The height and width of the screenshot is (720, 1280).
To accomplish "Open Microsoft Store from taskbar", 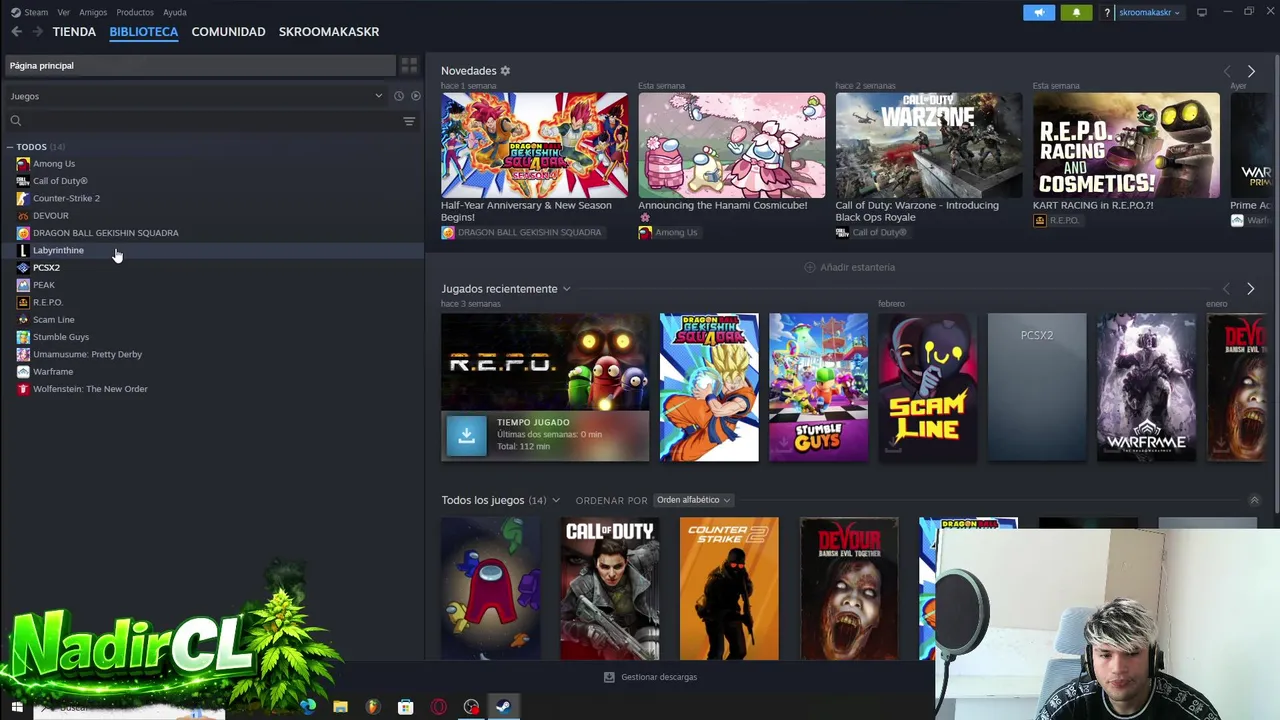I will (405, 707).
